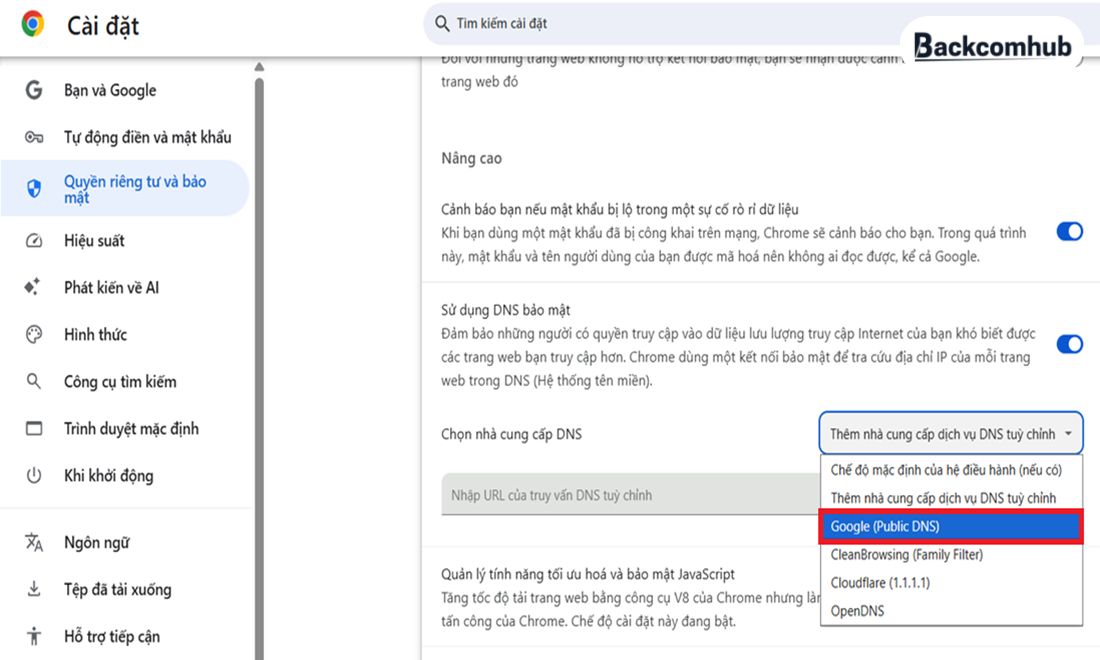Image resolution: width=1100 pixels, height=660 pixels.
Task: Select CleanBrowsing (Family Filter) option
Action: [951, 554]
